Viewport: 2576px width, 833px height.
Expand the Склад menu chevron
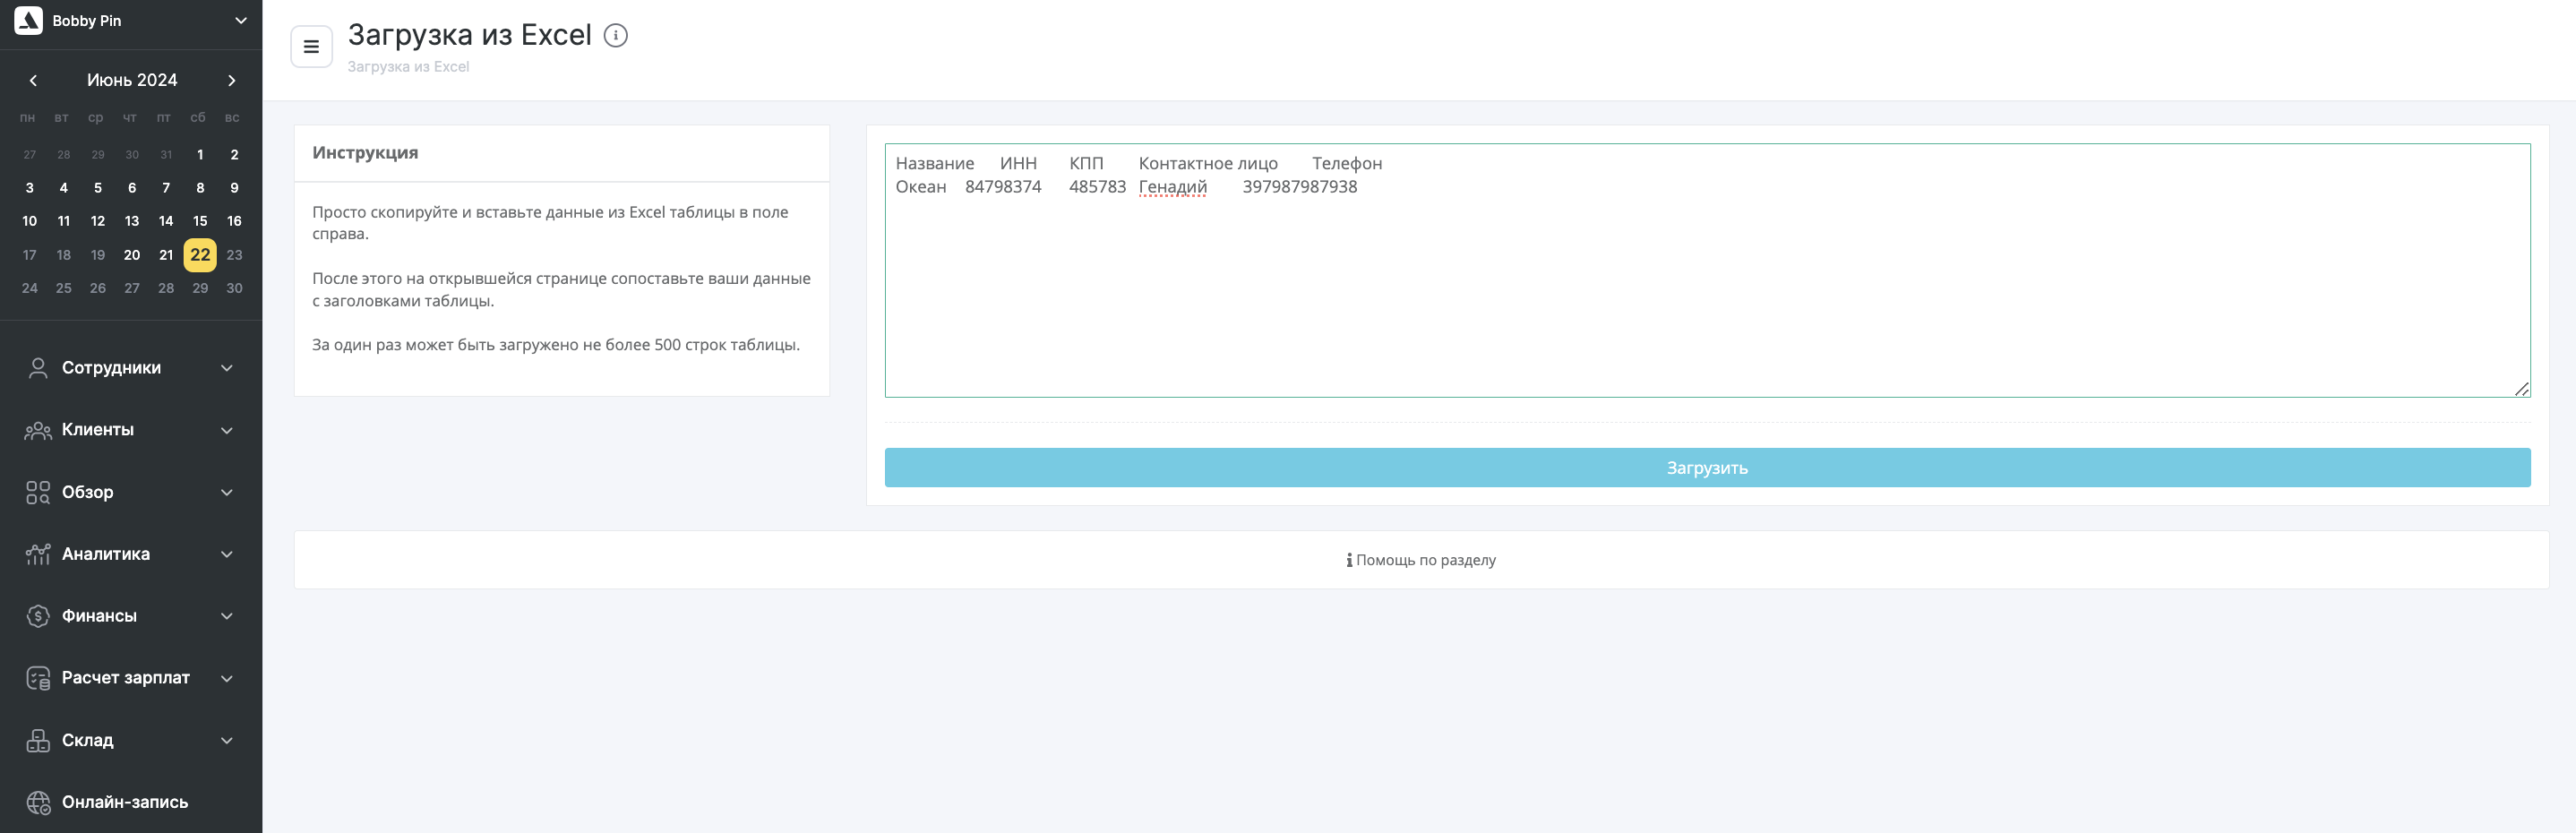[x=227, y=740]
